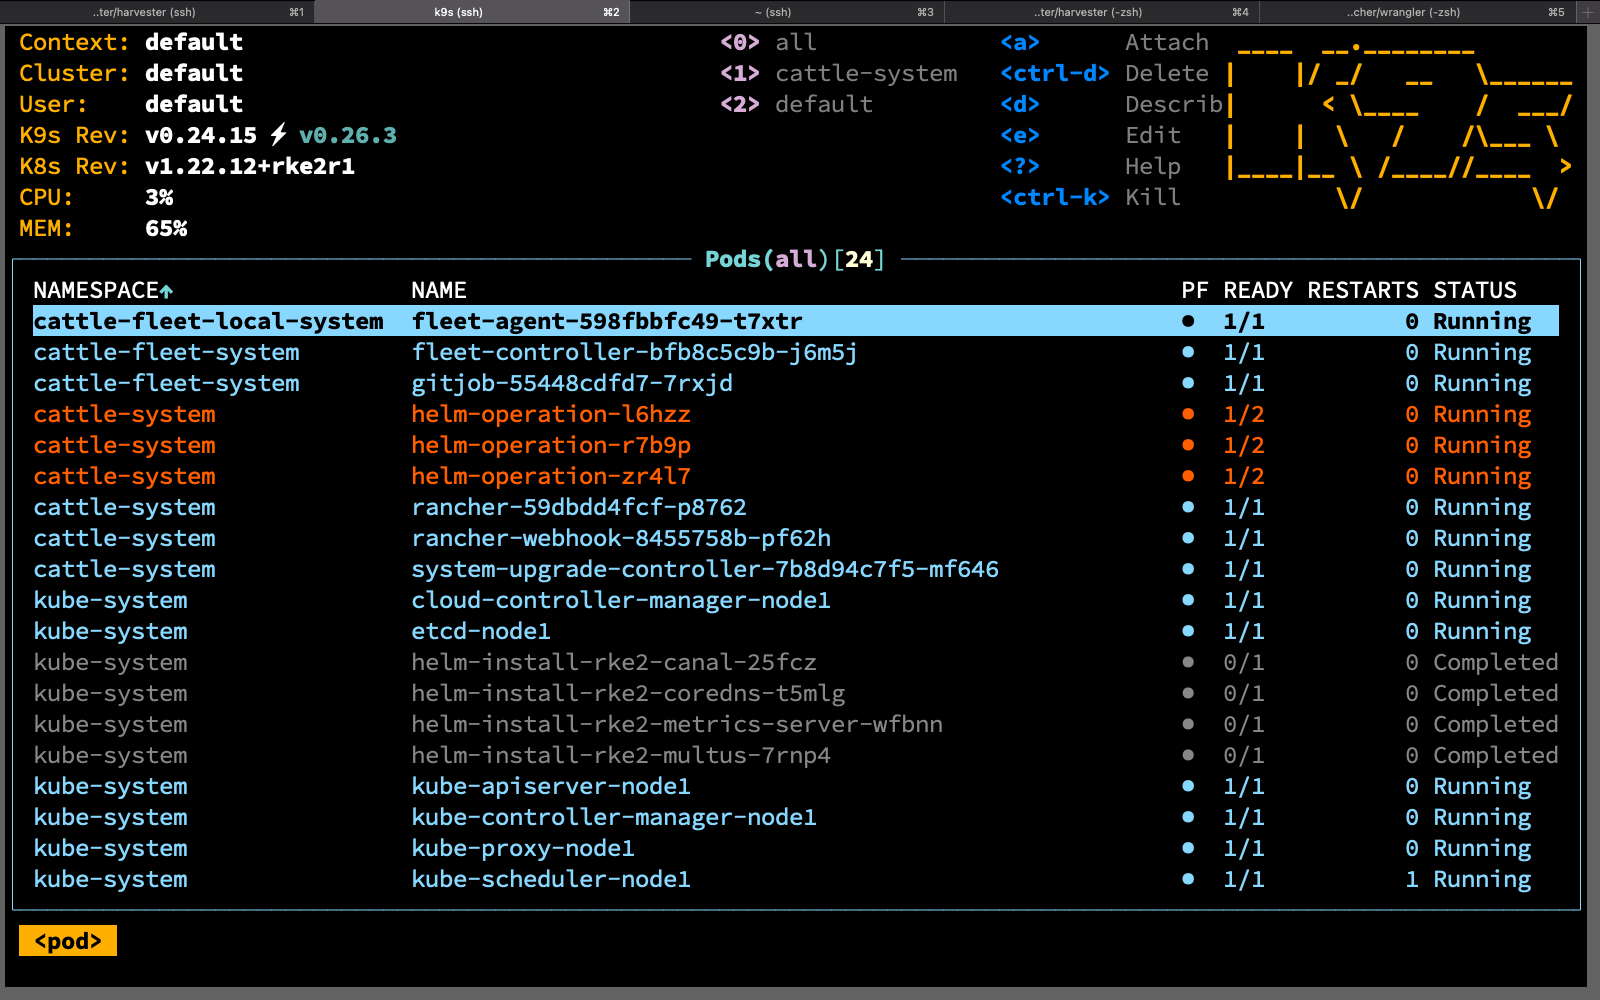Click the K8s Rev value v1.22.12+rke2r1
This screenshot has width=1600, height=1000.
click(x=250, y=166)
